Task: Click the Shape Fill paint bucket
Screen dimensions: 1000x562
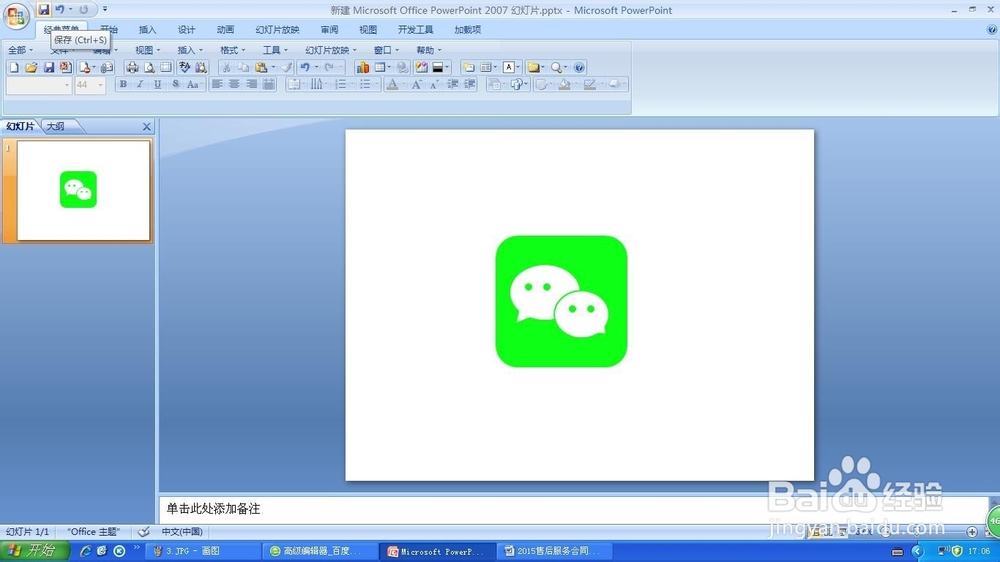Action: tap(564, 84)
